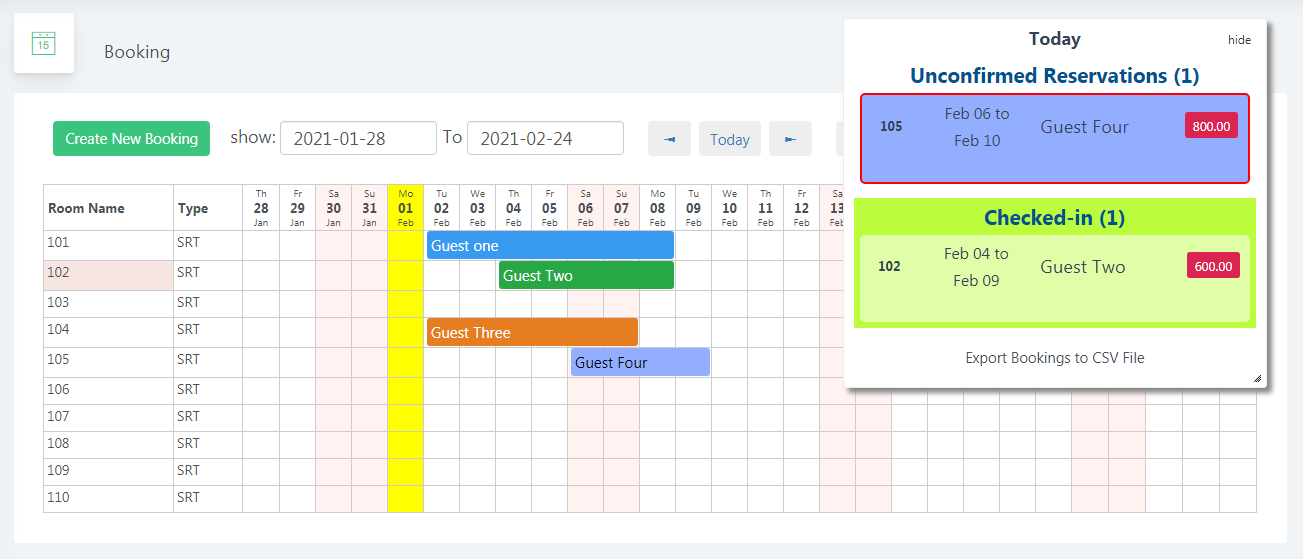Hide the Today panel
The width and height of the screenshot is (1303, 559).
(x=1239, y=40)
